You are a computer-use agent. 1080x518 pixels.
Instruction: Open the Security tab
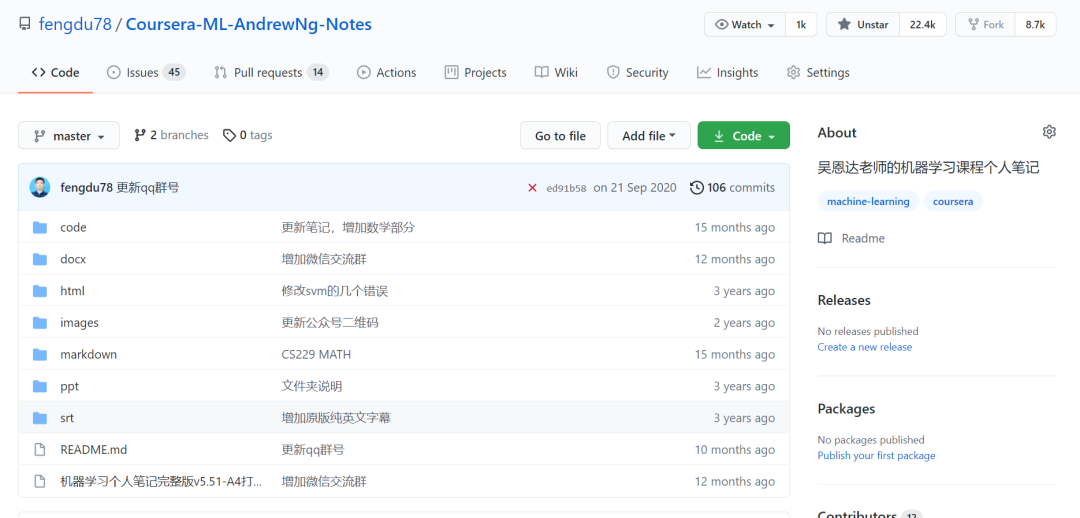(637, 72)
